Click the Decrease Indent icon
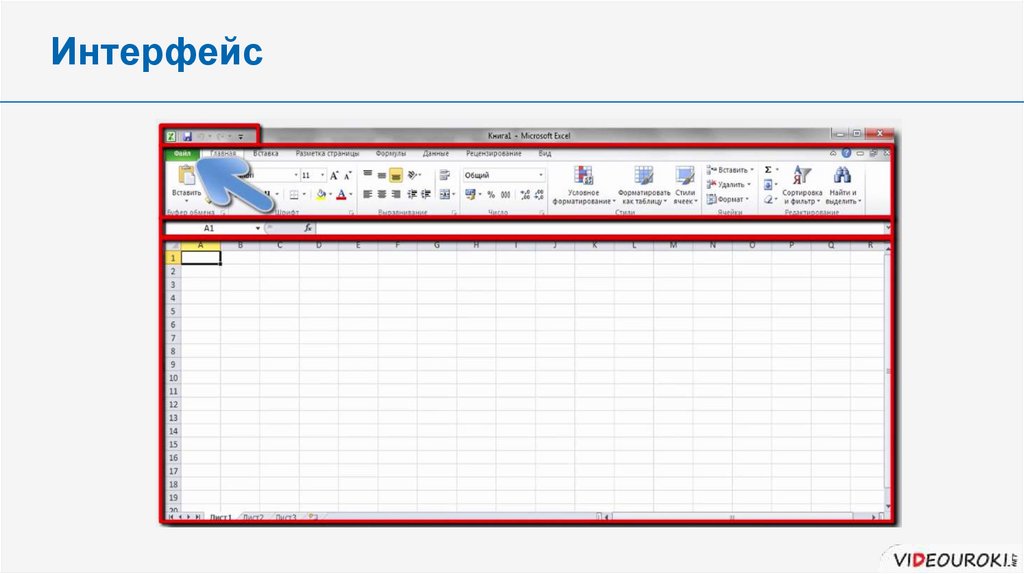This screenshot has width=1024, height=574. (412, 194)
